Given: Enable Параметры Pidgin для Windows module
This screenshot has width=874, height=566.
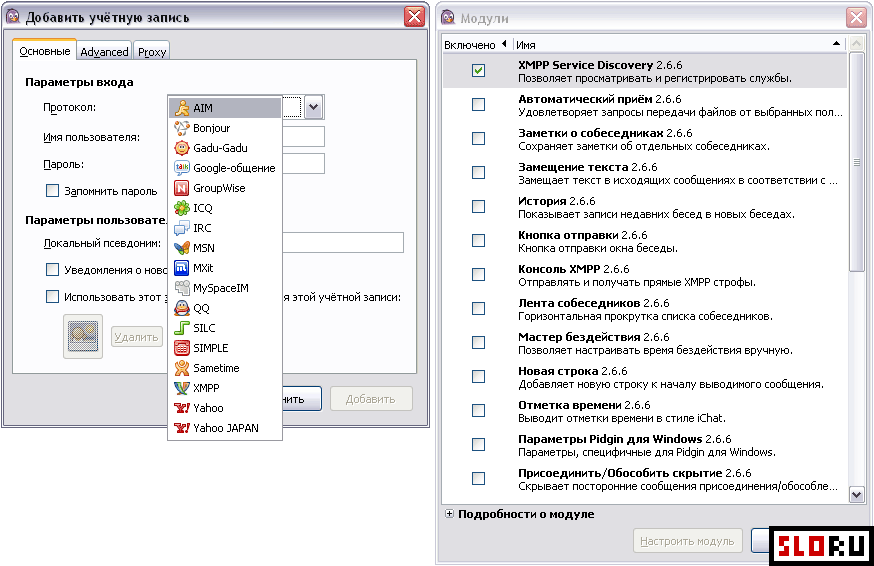Looking at the screenshot, I should point(478,444).
